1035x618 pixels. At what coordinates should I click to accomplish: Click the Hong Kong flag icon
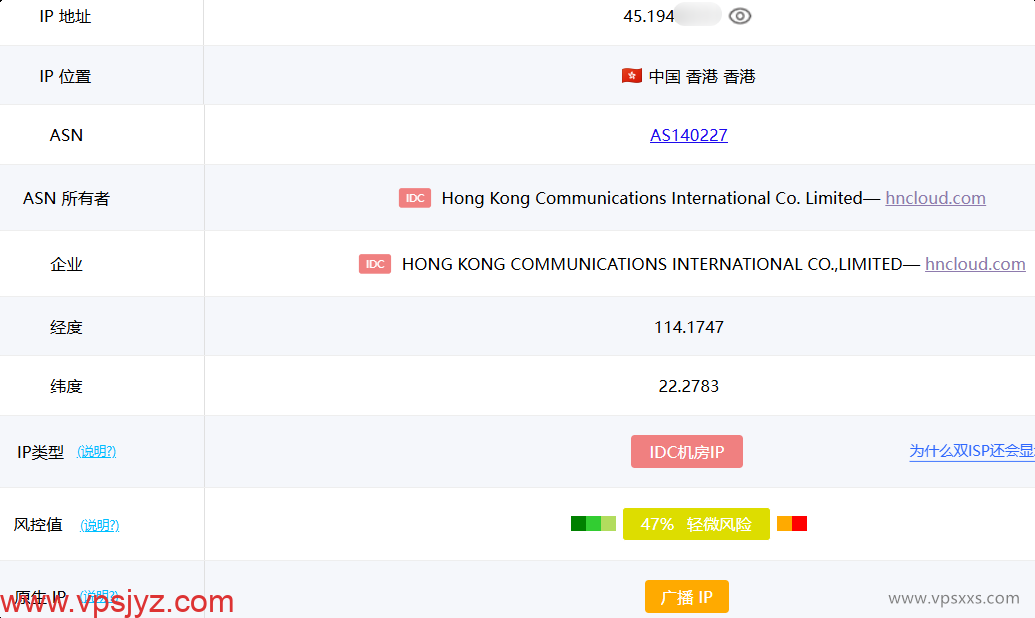pyautogui.click(x=631, y=75)
